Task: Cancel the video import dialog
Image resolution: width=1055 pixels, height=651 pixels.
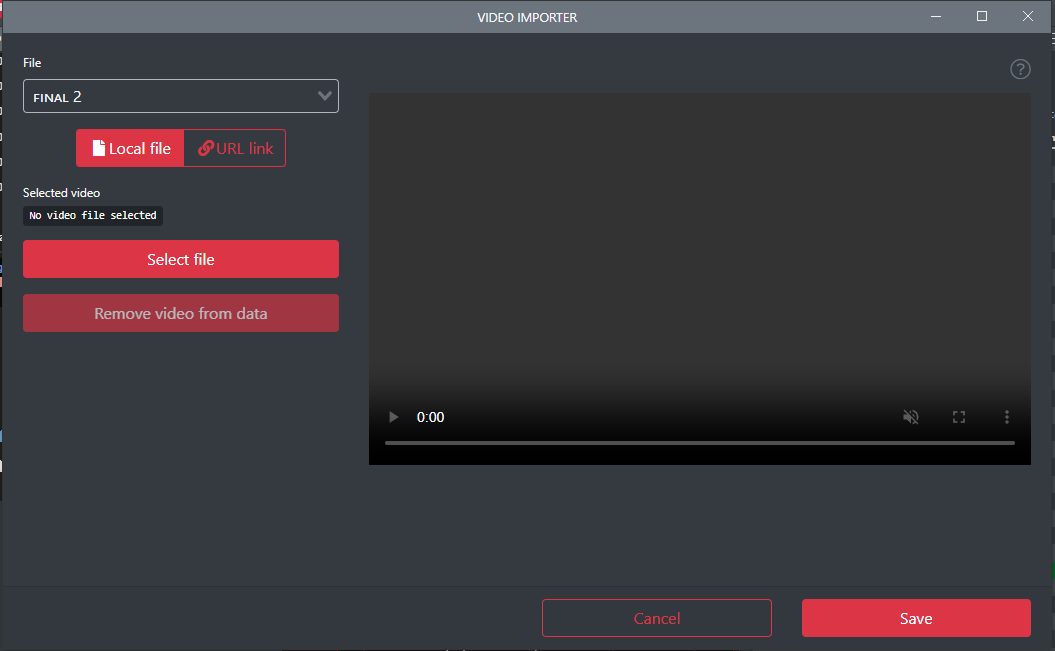Action: pyautogui.click(x=656, y=618)
